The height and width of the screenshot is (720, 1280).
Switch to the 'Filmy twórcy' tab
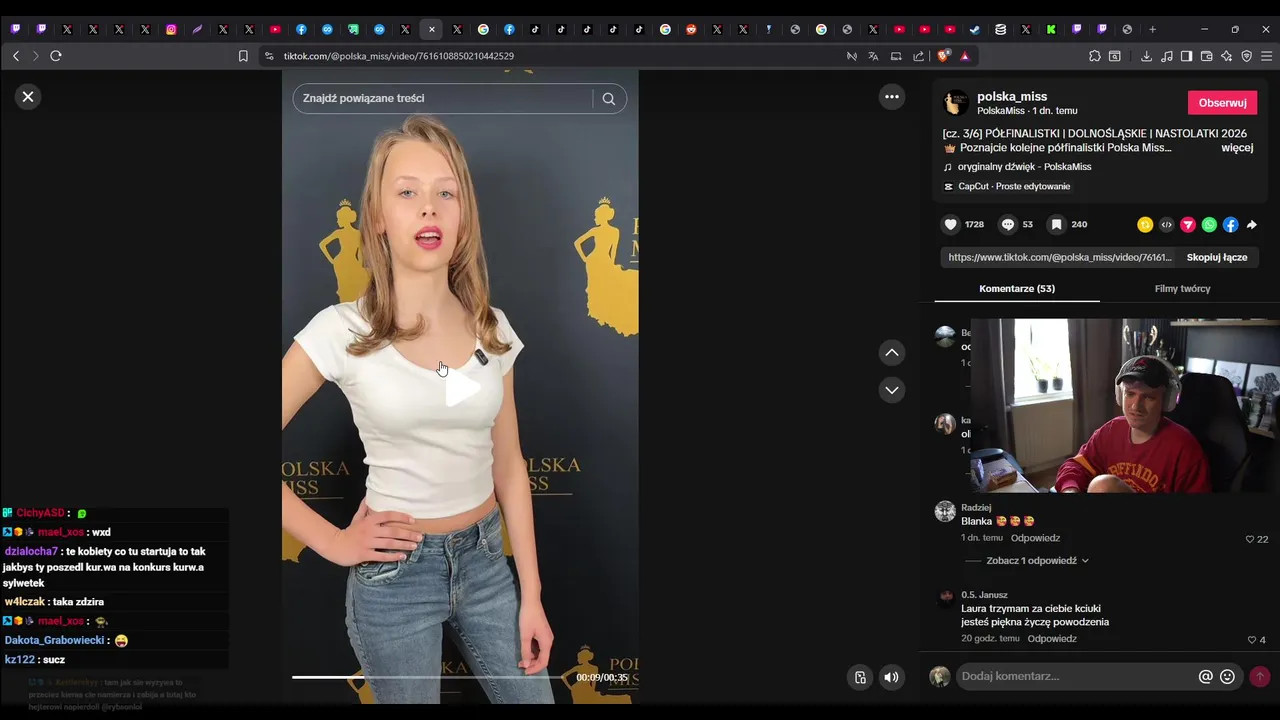[1182, 289]
